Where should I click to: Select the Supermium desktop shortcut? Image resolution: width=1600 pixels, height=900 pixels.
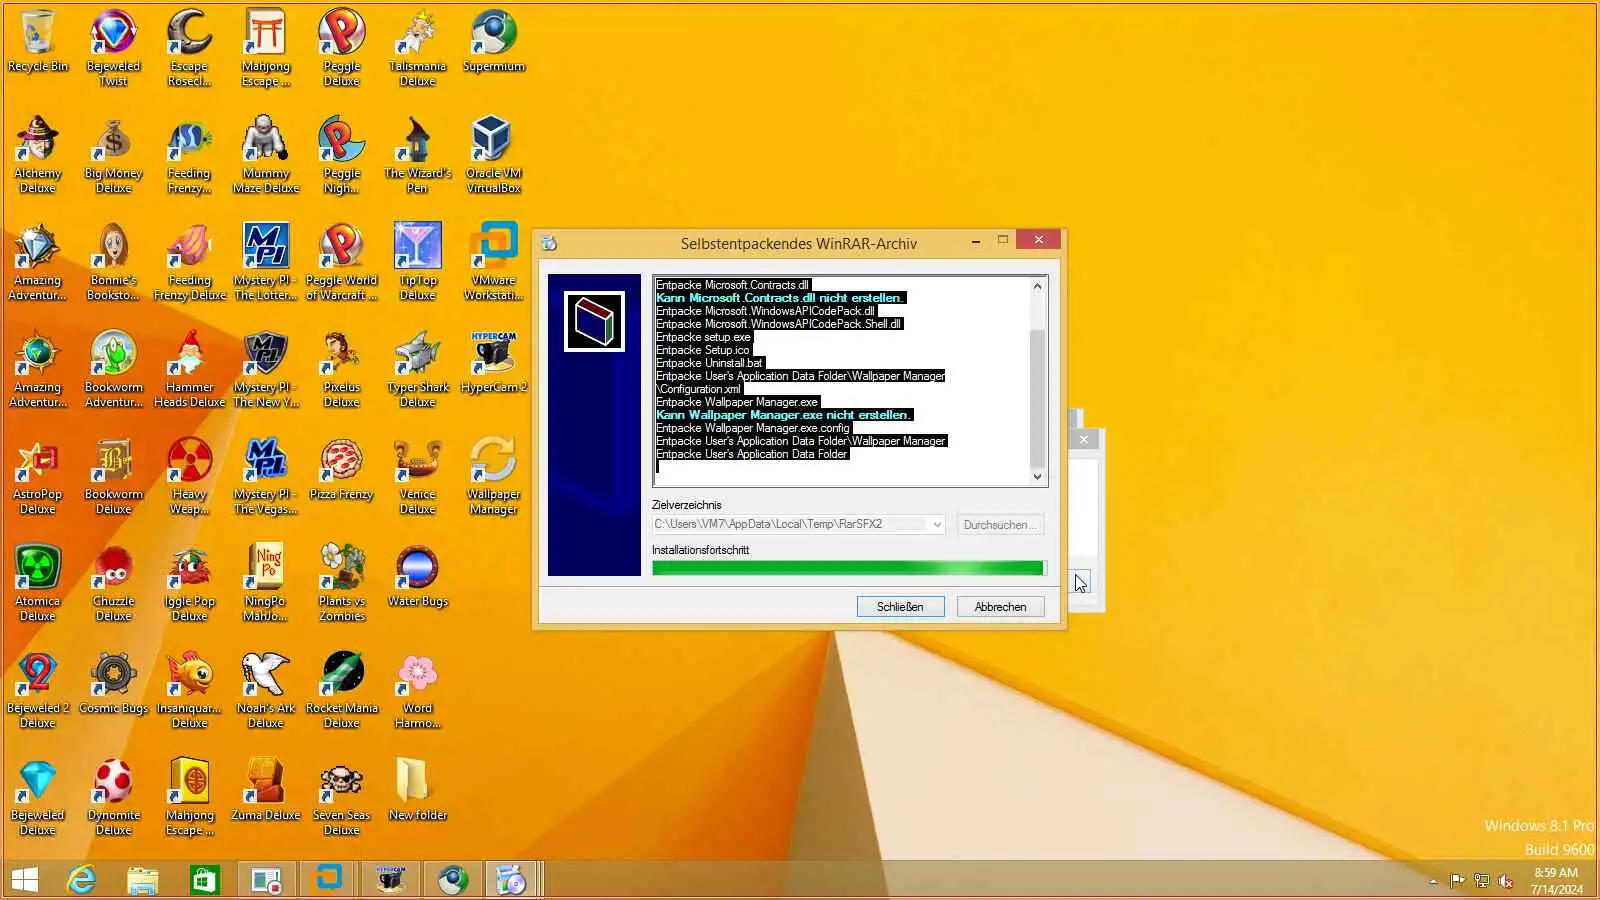(x=494, y=42)
